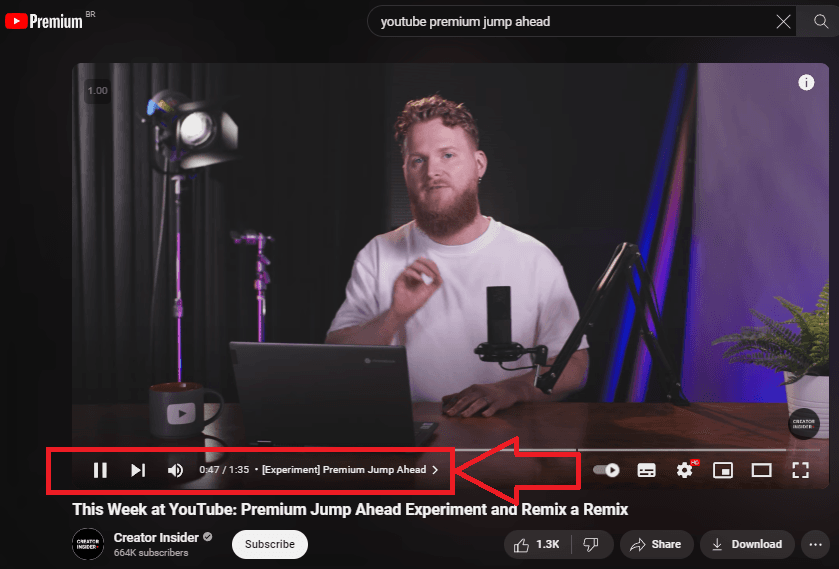Dislike the video
Screen dimensions: 839x569
pos(591,544)
